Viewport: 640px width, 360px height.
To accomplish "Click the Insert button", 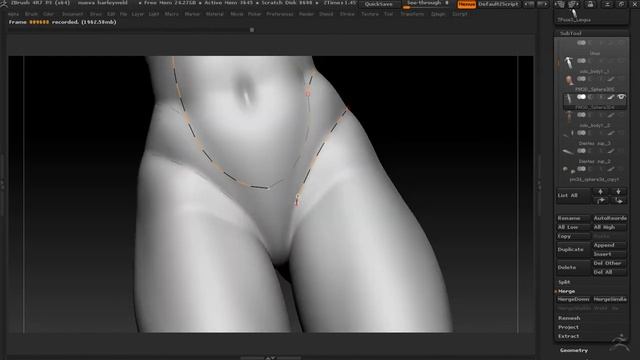I will 610,254.
